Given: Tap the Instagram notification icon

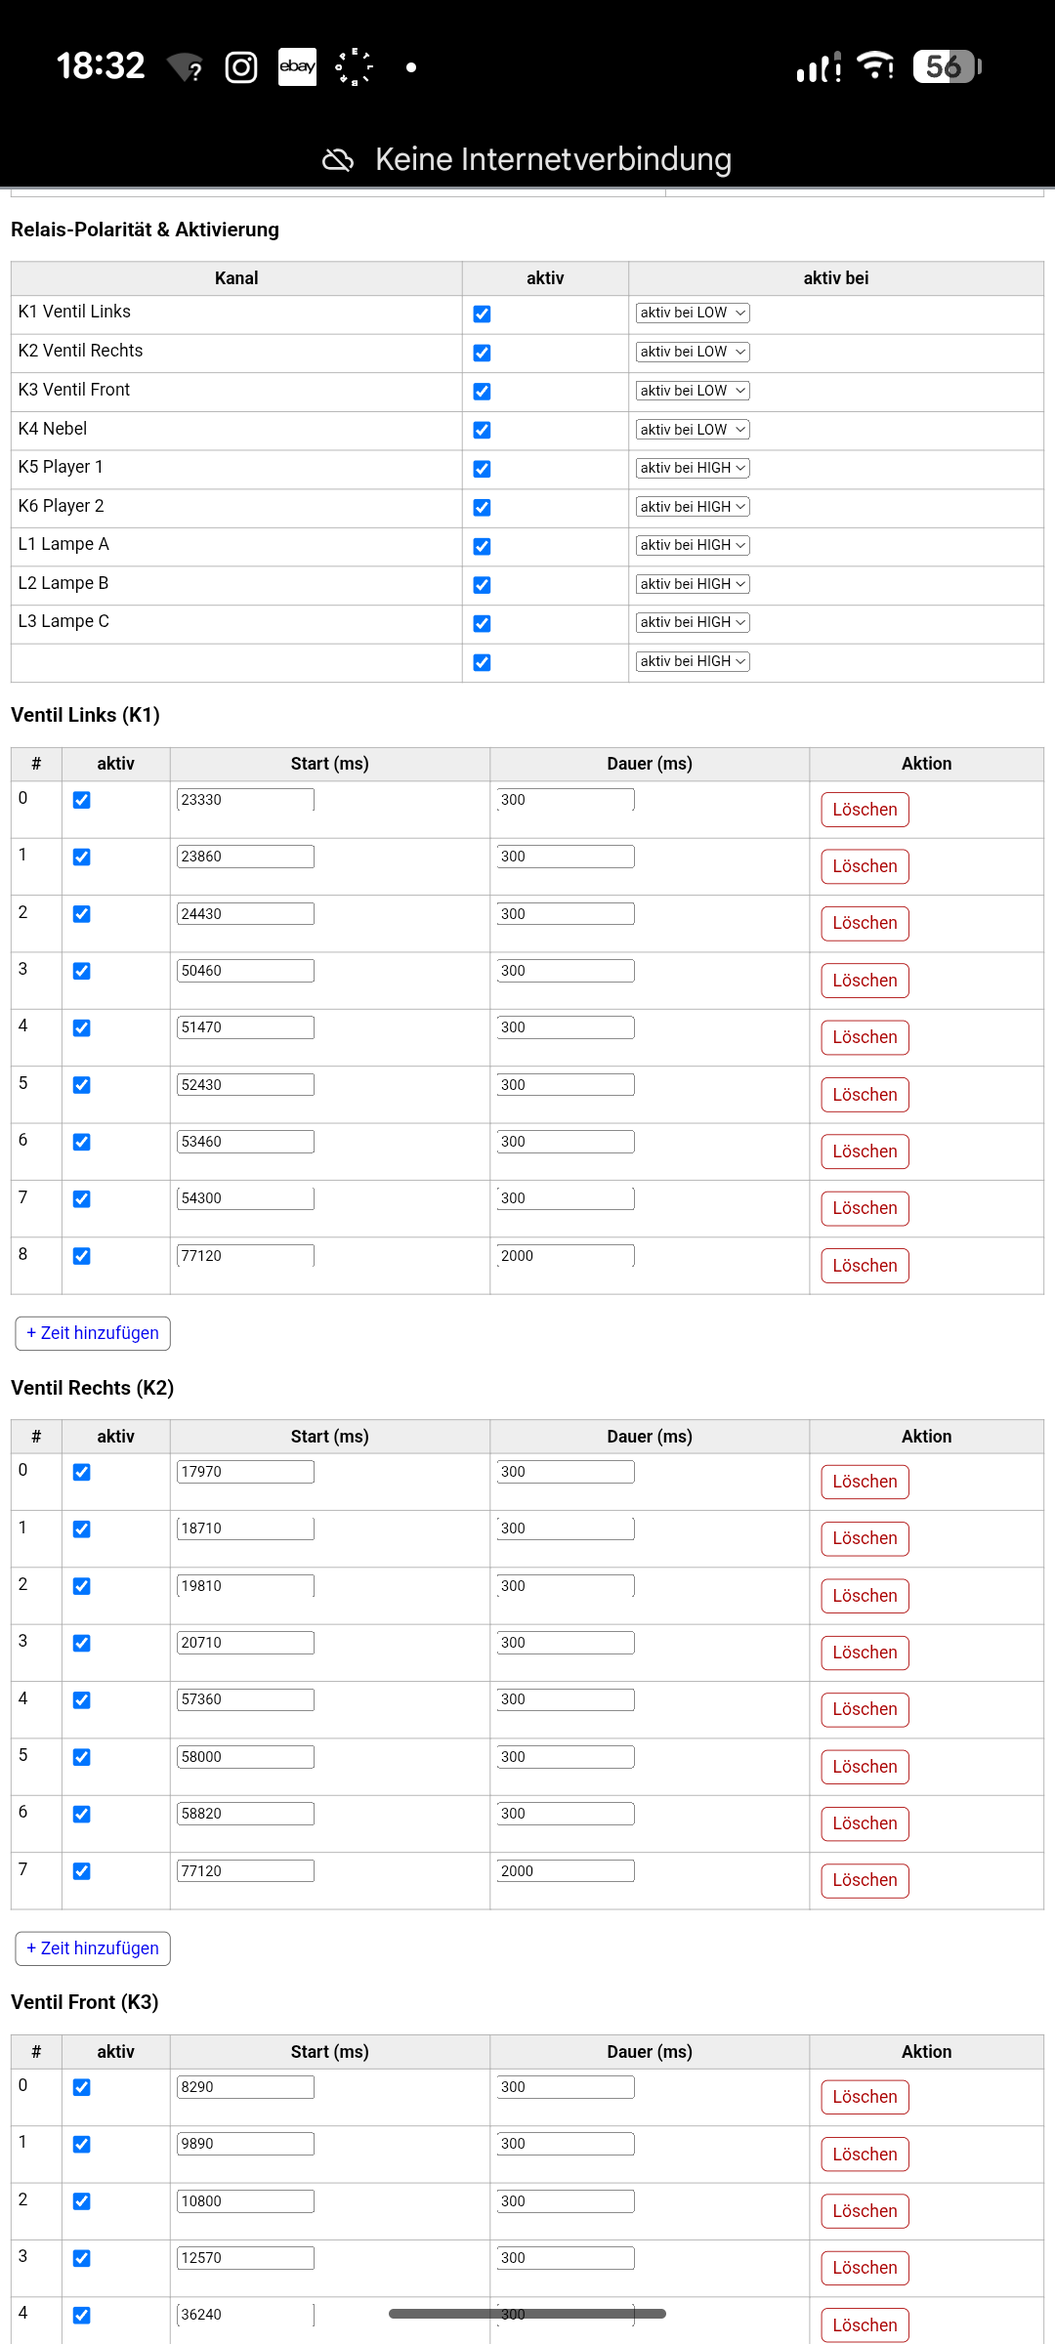Looking at the screenshot, I should 241,67.
